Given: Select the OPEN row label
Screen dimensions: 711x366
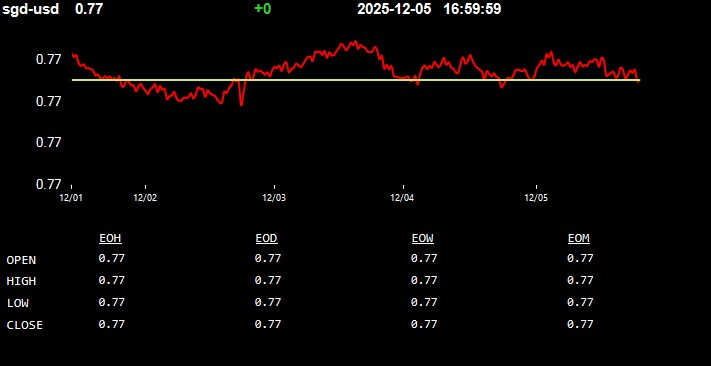Looking at the screenshot, I should [21, 260].
